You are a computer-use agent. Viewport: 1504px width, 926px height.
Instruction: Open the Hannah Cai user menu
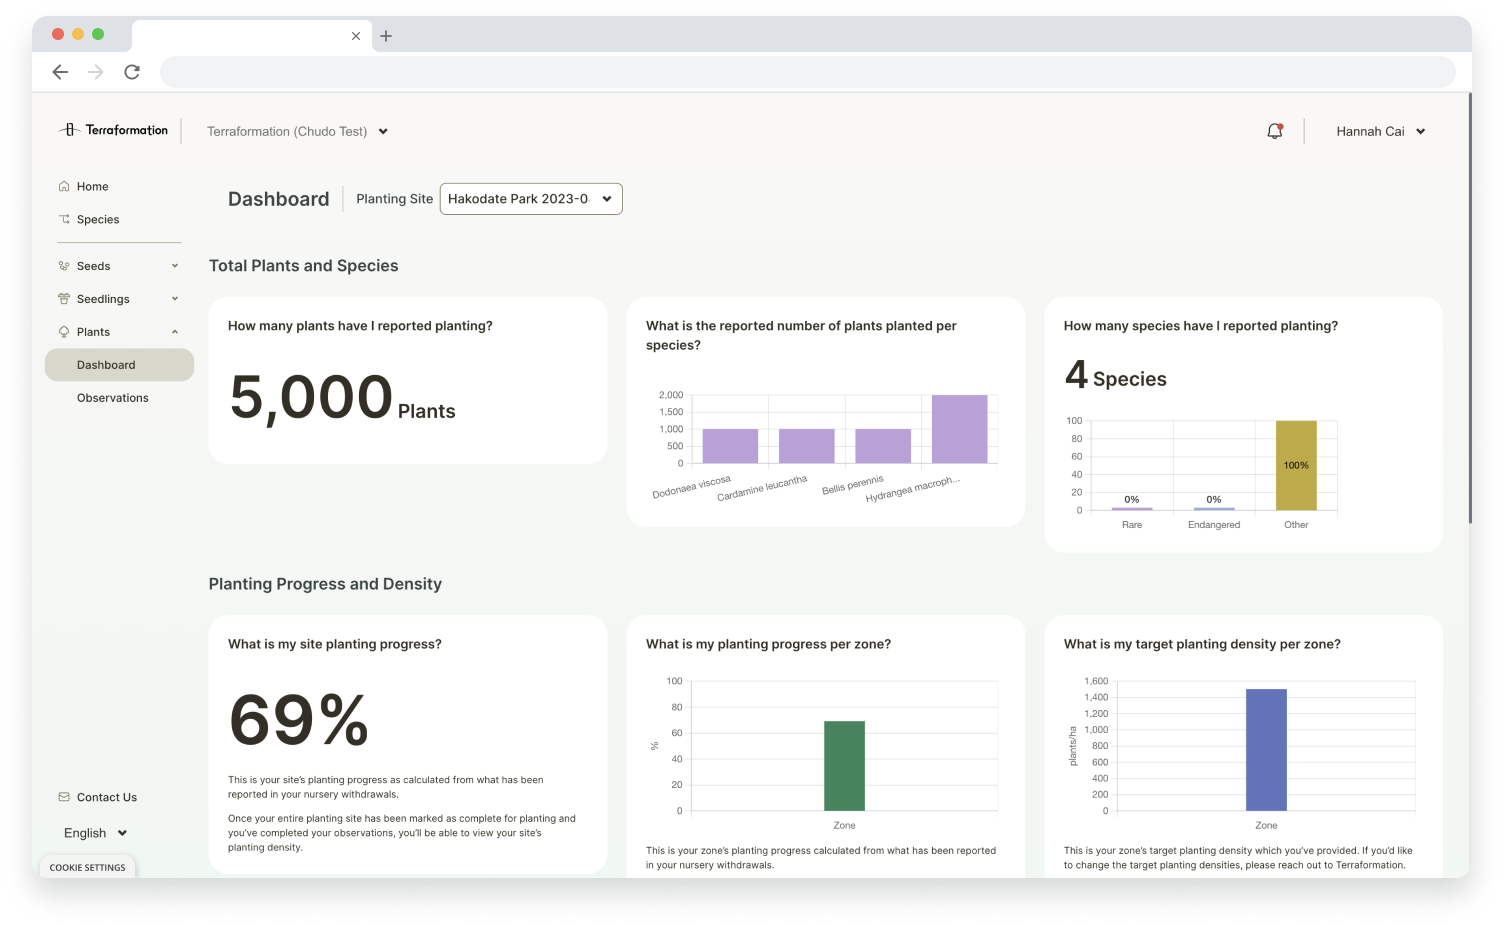[x=1380, y=131]
